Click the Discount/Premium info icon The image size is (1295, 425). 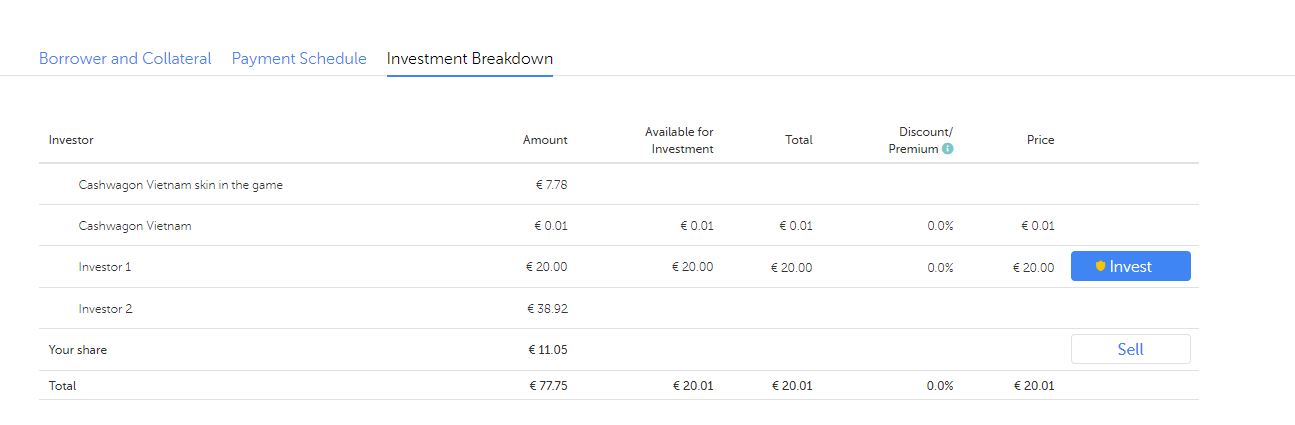(947, 149)
